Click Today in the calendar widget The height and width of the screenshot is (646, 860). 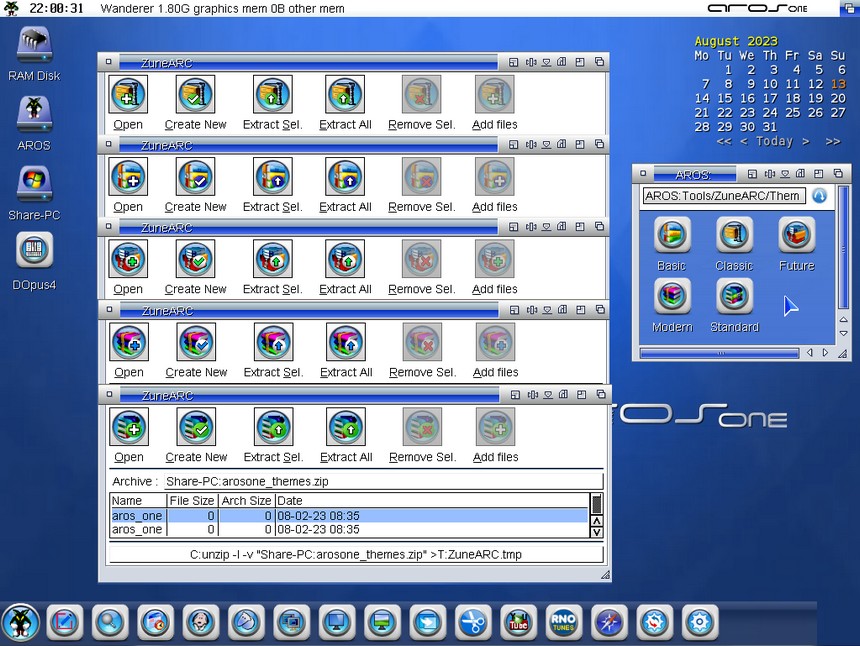click(x=774, y=142)
